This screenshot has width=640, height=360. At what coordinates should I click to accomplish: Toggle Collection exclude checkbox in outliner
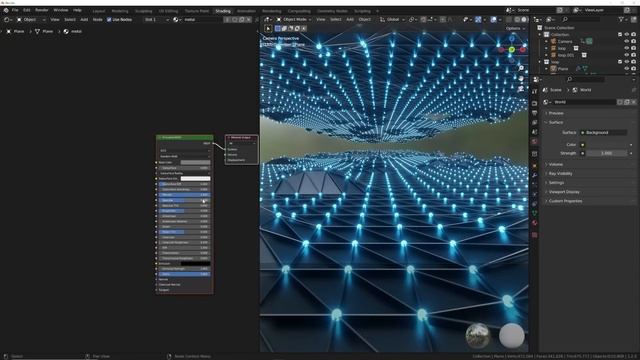coord(620,35)
